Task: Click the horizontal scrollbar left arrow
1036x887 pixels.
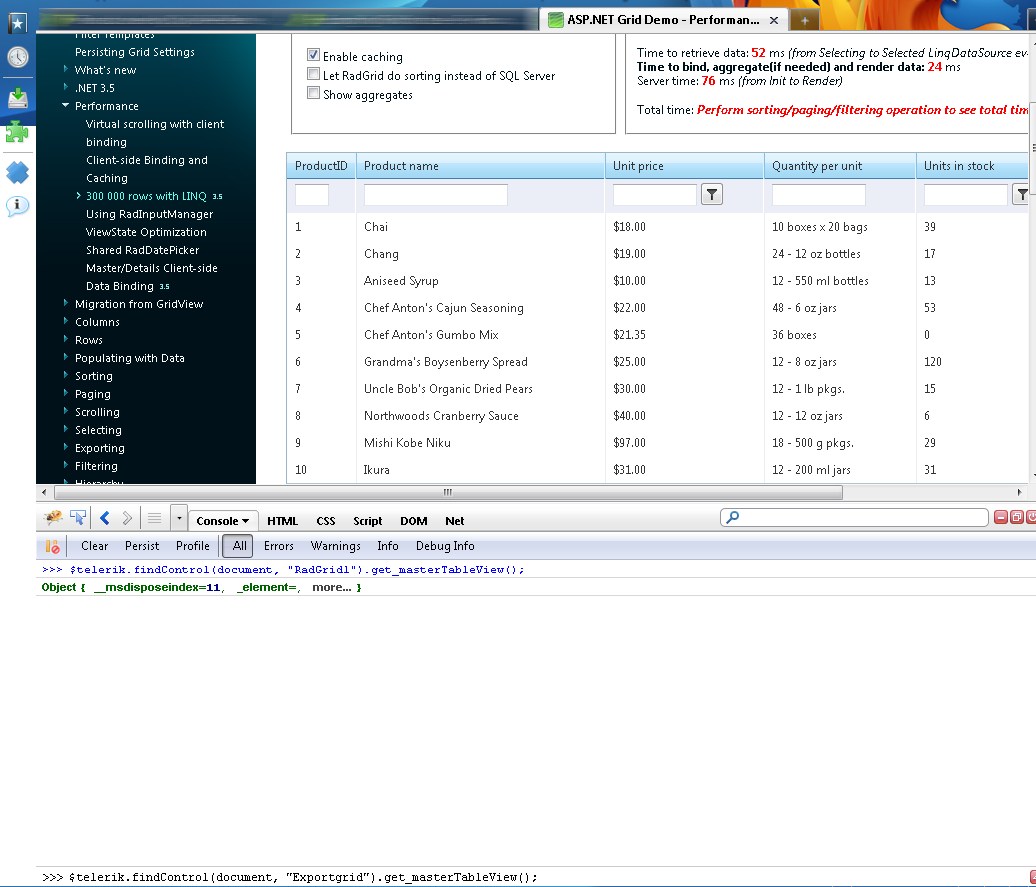Action: pos(44,492)
